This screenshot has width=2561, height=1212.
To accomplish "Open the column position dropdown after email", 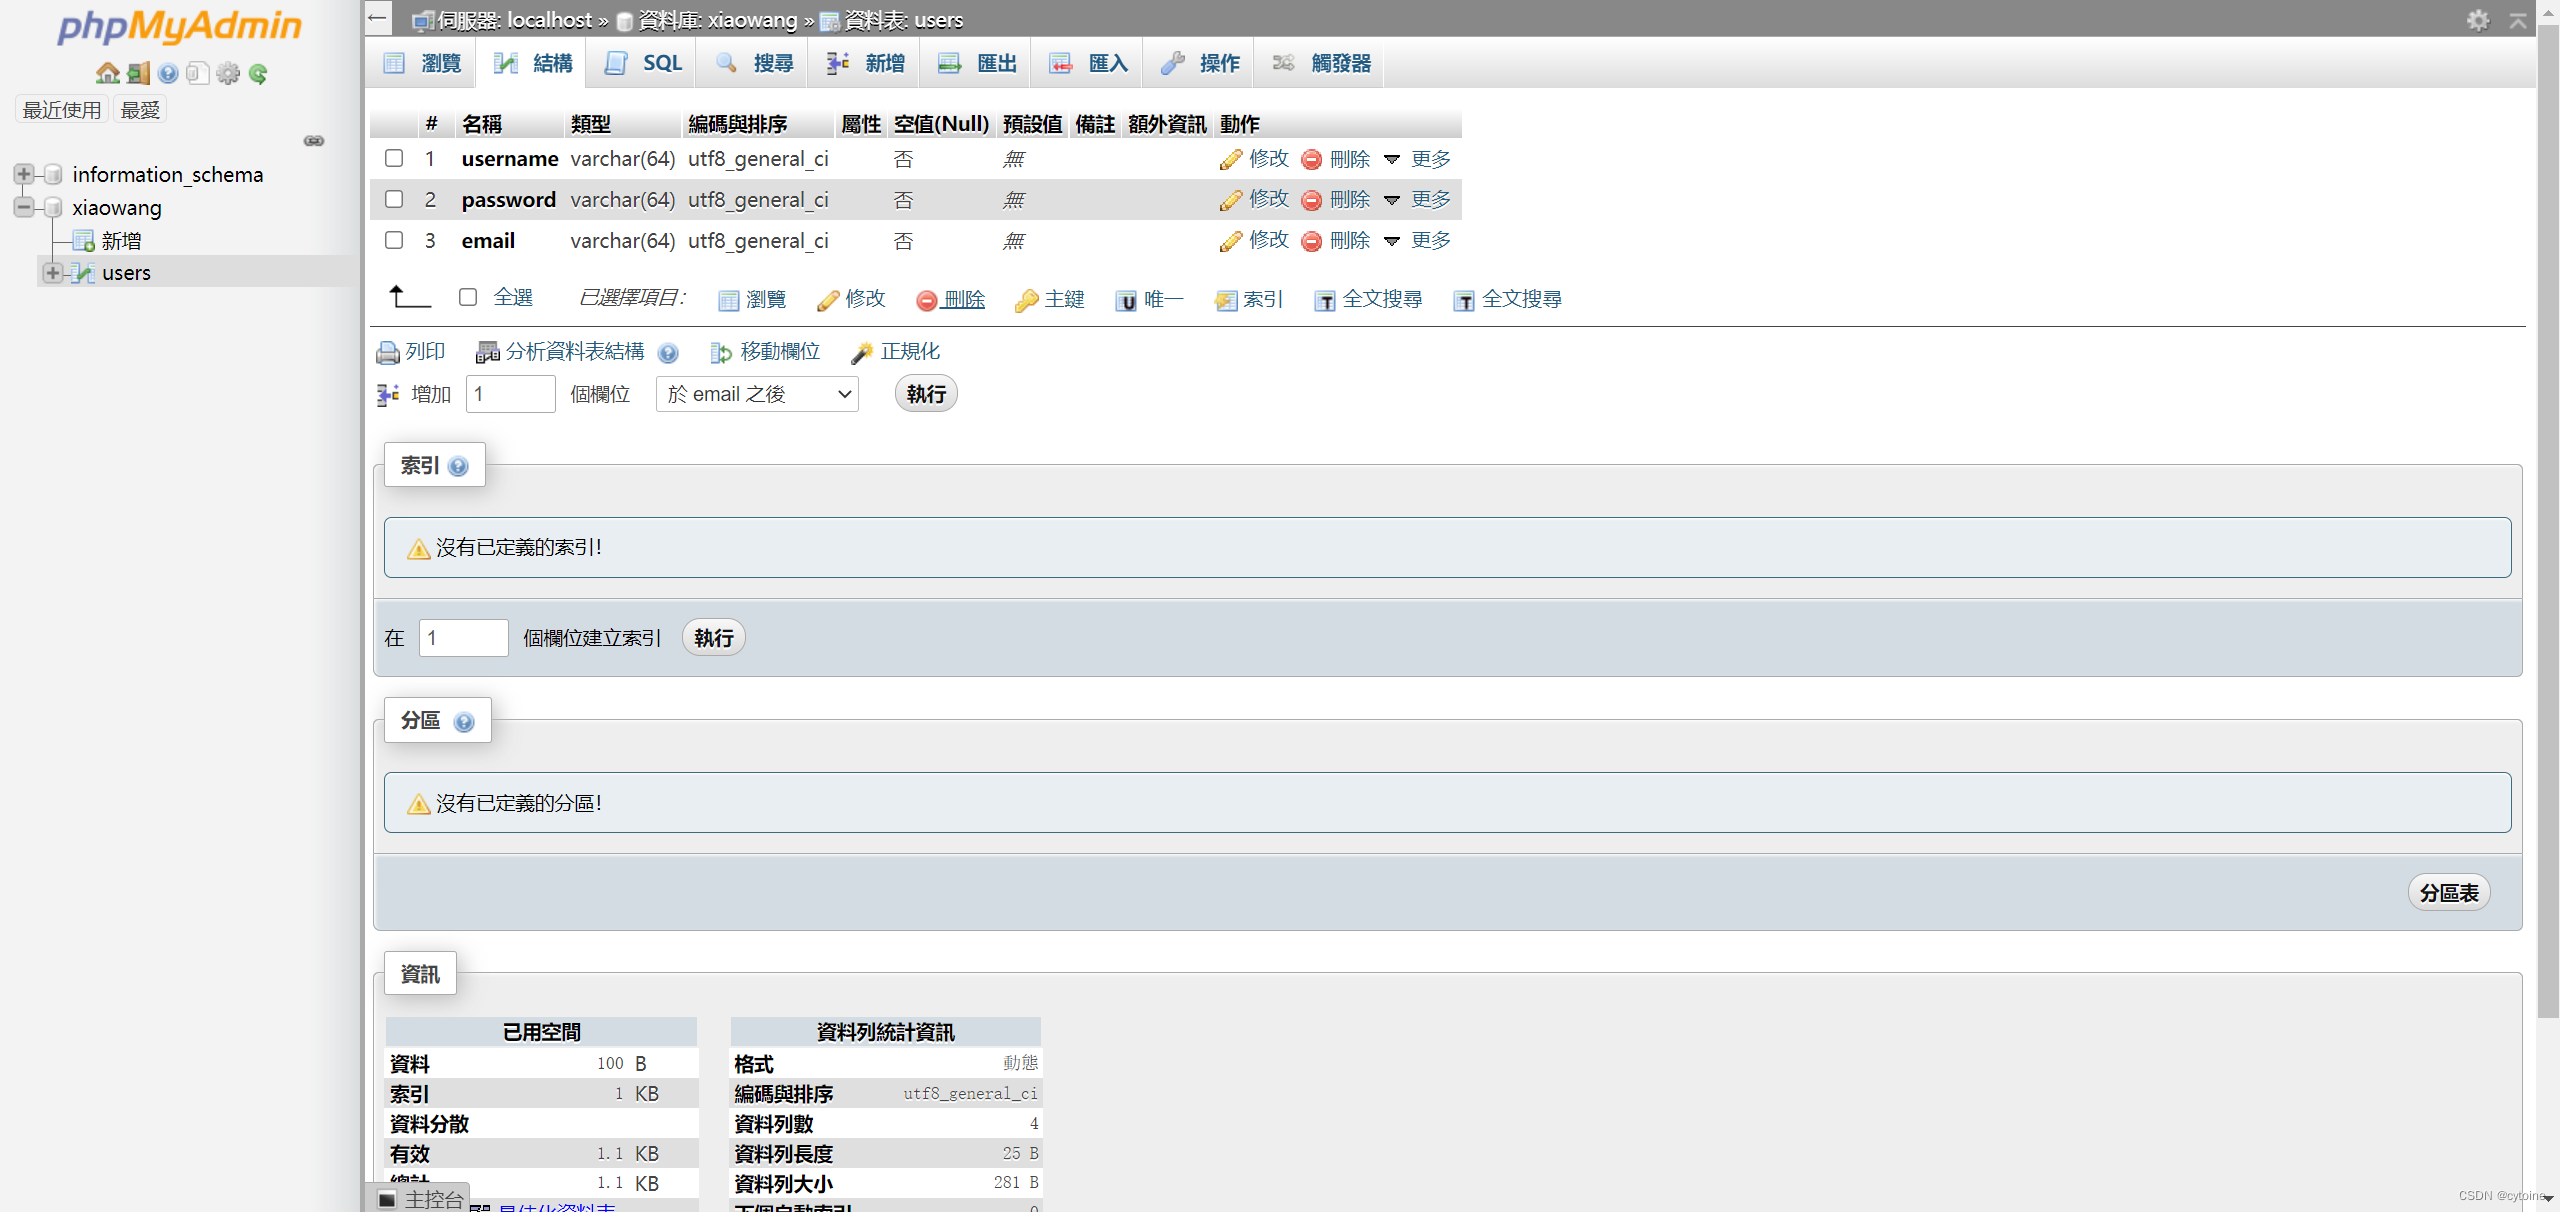I will tap(757, 394).
